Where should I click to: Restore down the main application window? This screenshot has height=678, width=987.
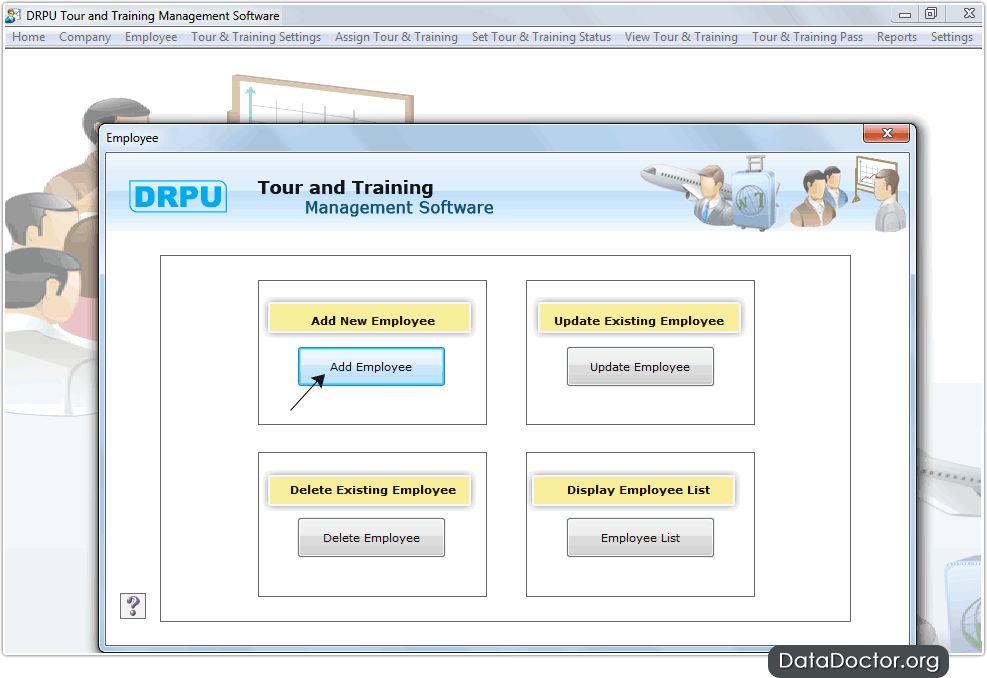point(931,14)
